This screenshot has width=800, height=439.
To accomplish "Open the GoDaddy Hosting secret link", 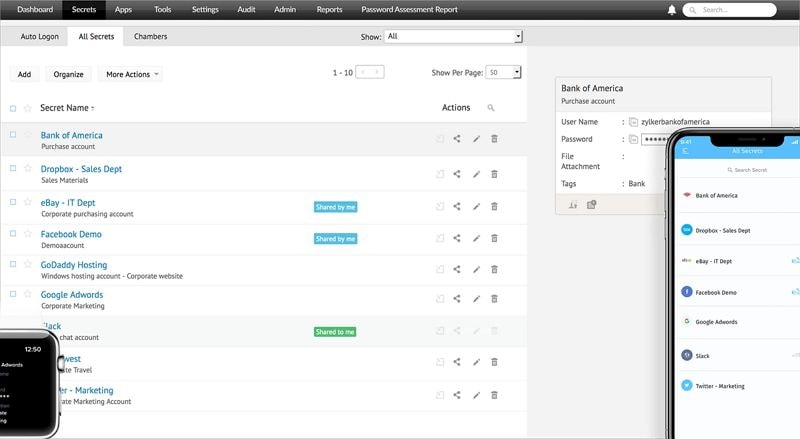I will (x=74, y=265).
